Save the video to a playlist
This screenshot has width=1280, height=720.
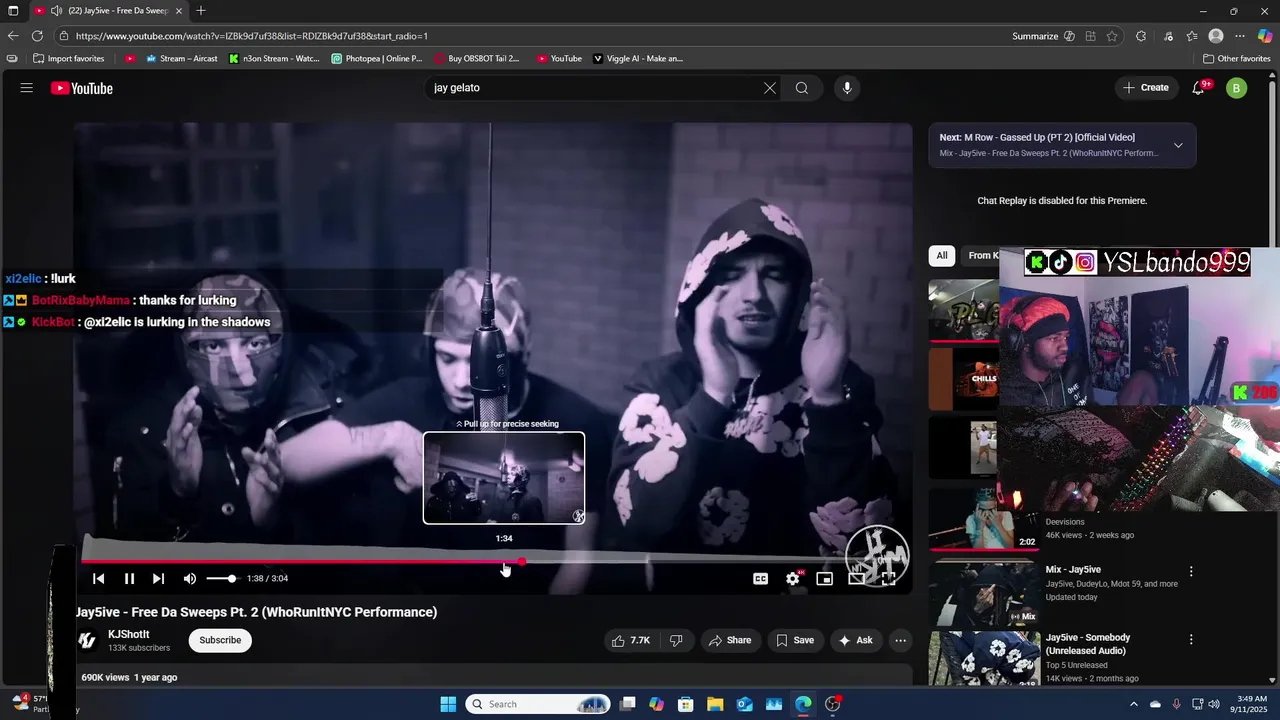click(x=795, y=640)
